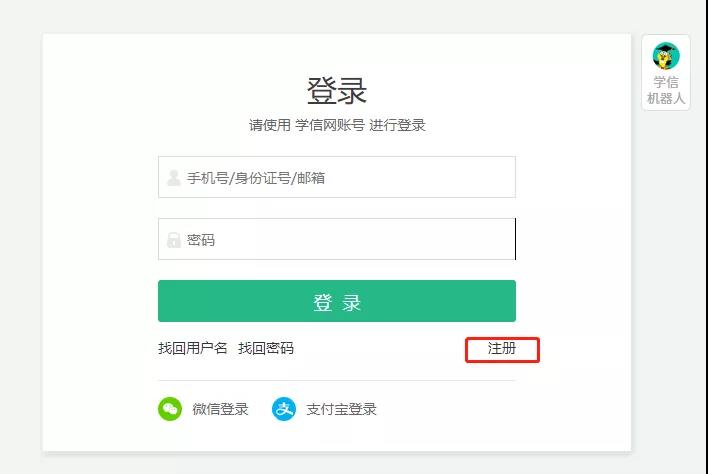708x474 pixels.
Task: Open the 找回用户名 link
Action: tap(193, 348)
